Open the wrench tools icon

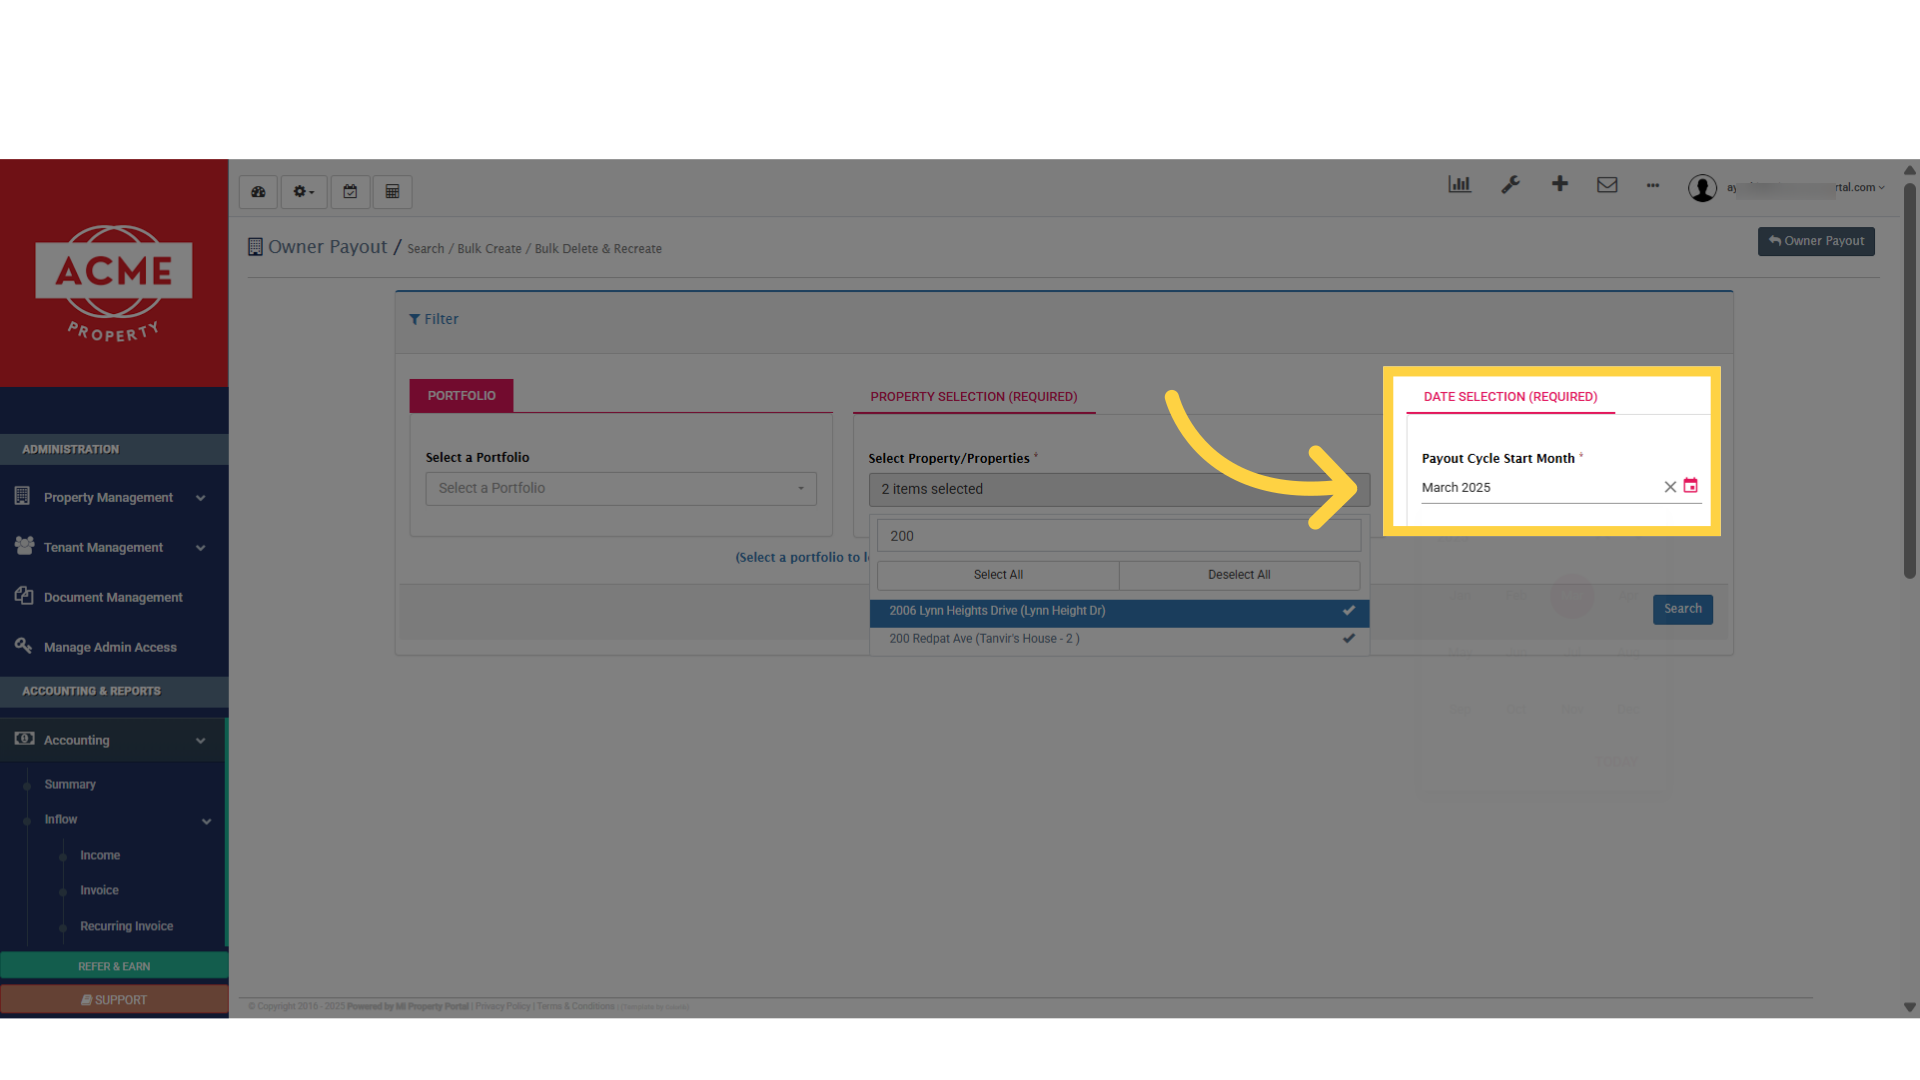(1510, 184)
